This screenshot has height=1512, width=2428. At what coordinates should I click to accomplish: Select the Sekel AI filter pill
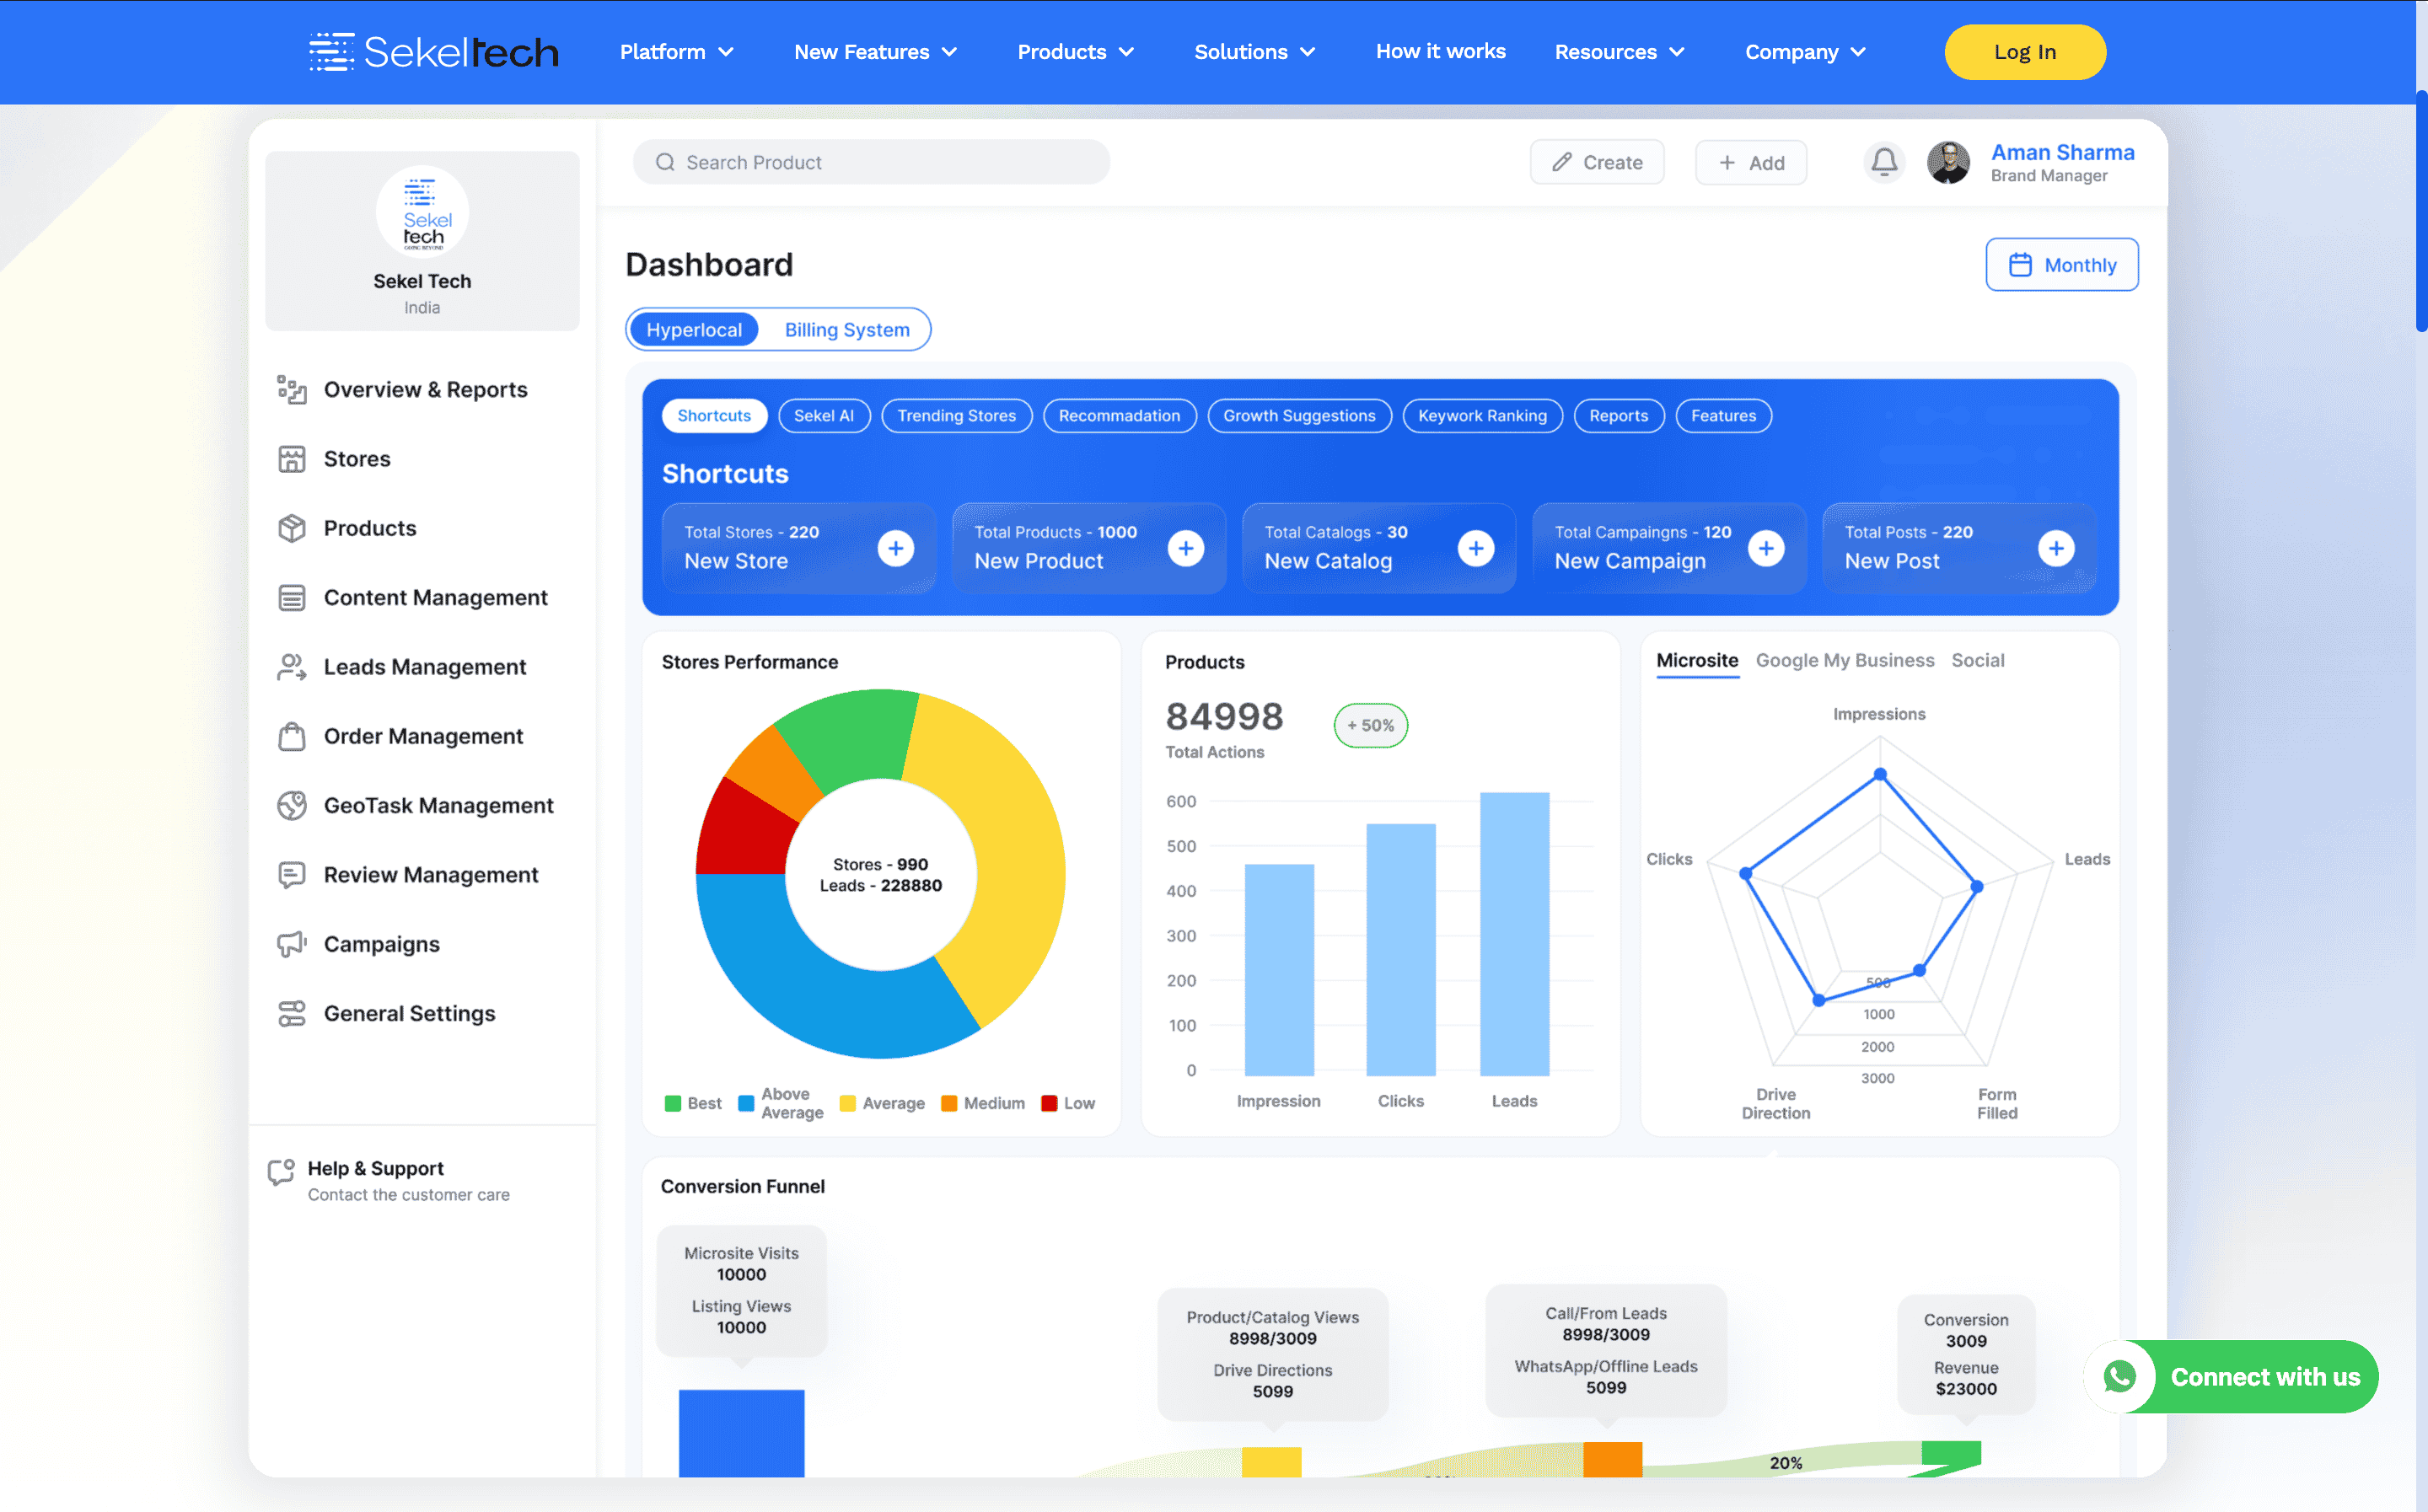coord(823,416)
